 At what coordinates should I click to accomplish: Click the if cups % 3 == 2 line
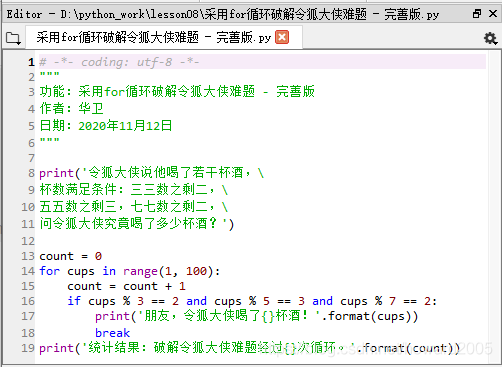click(252, 301)
